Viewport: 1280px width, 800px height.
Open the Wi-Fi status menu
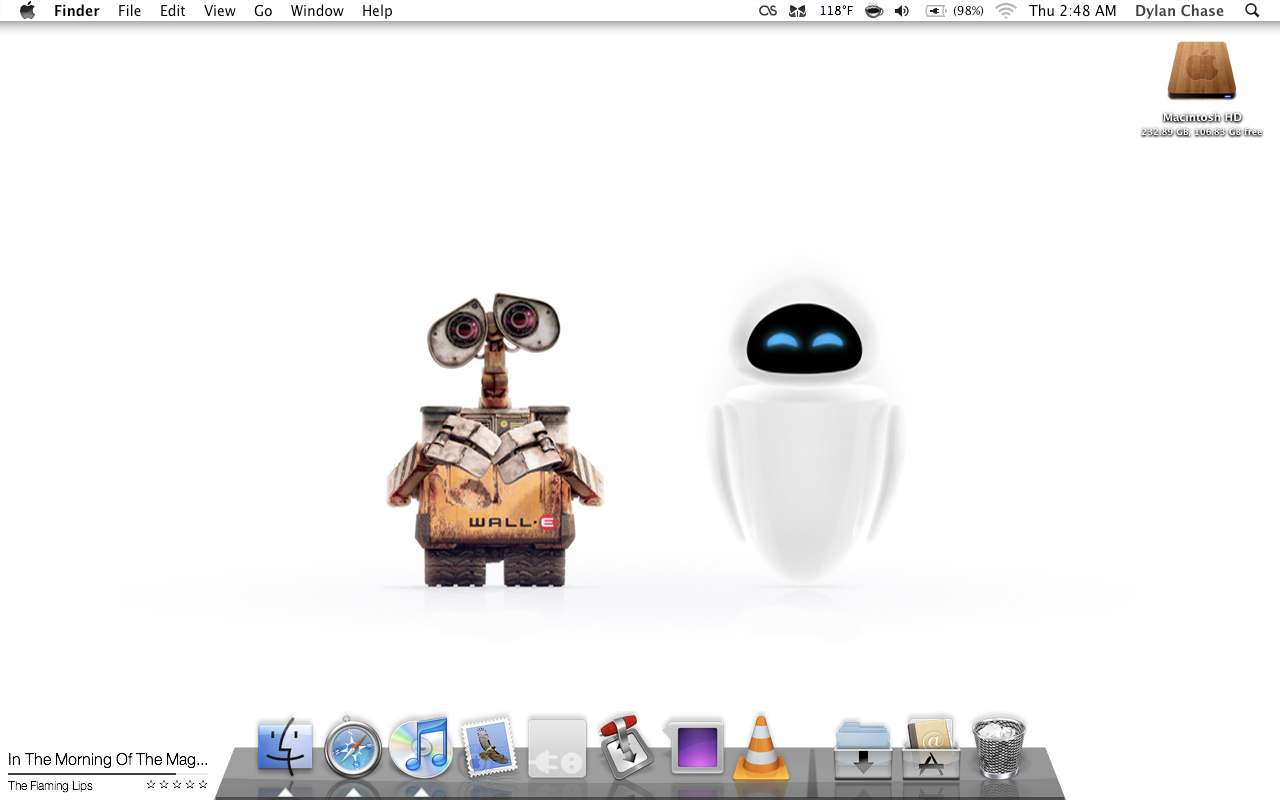[1006, 11]
